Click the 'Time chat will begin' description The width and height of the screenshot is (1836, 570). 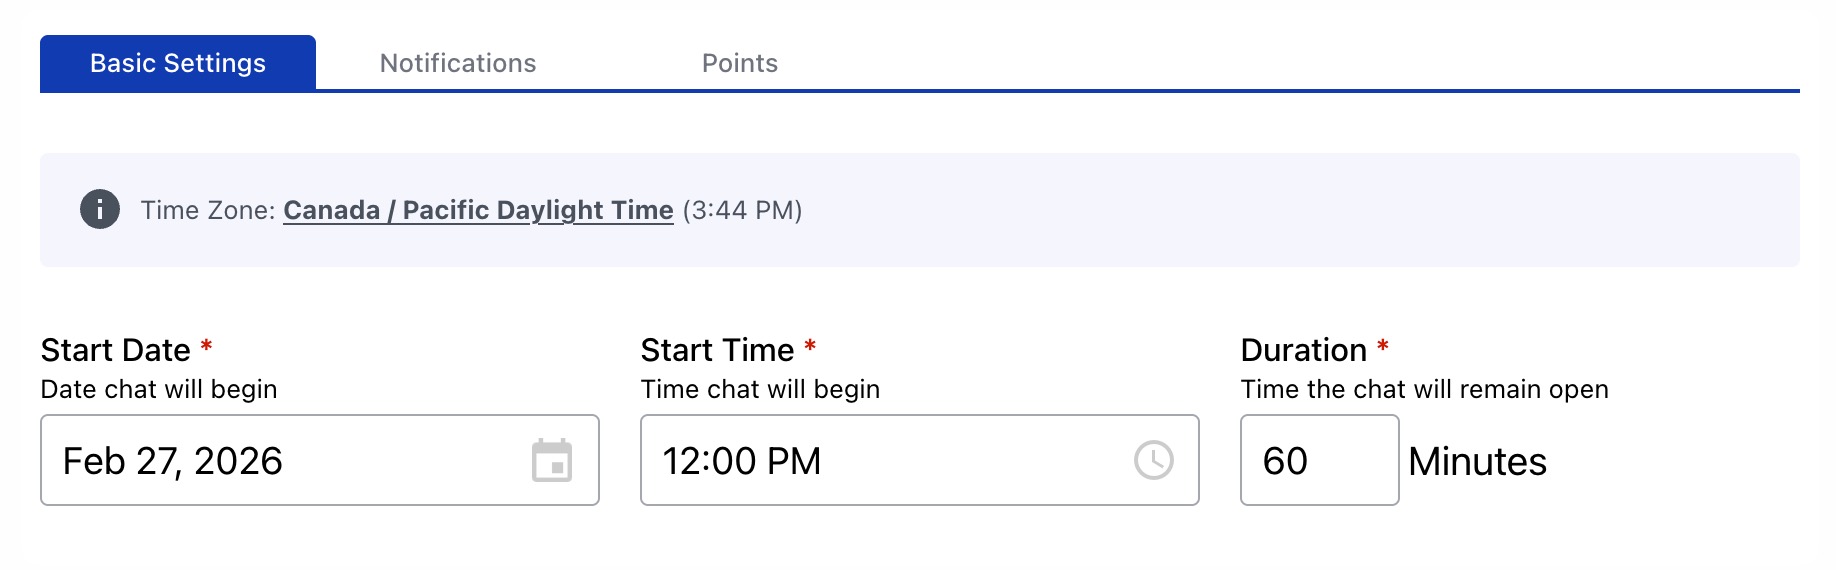[x=760, y=389]
